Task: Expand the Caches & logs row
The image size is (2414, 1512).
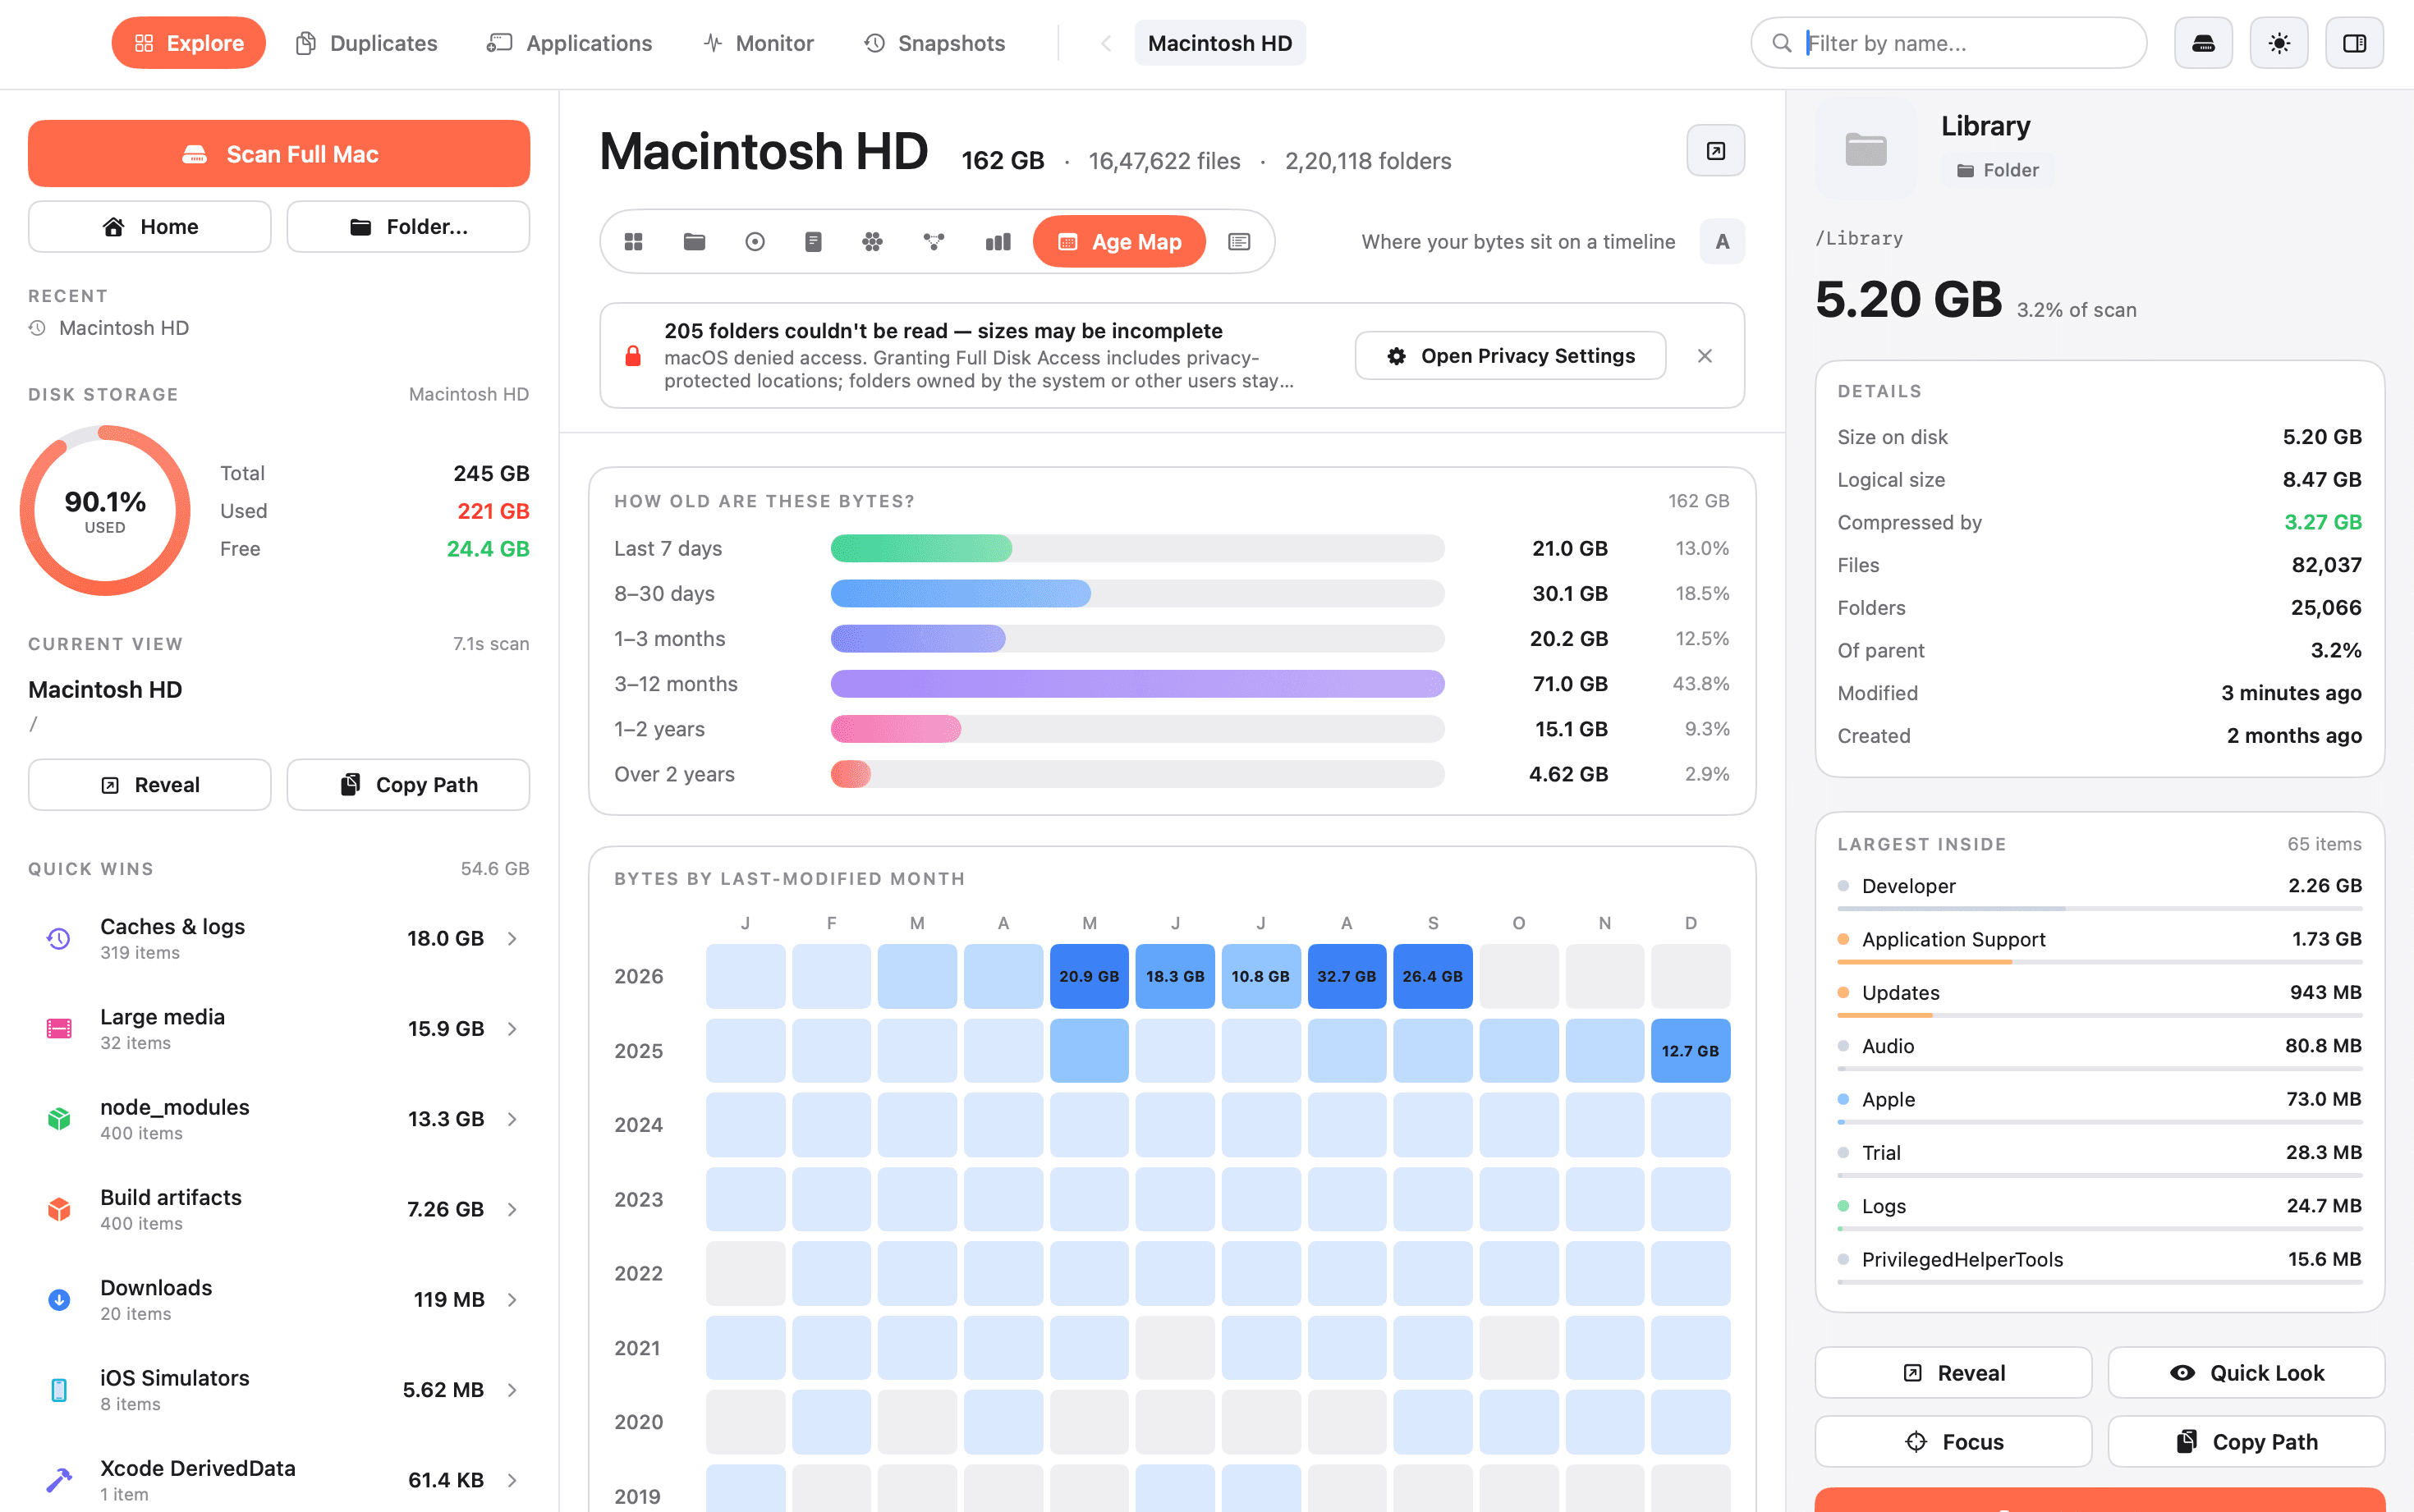Action: coord(279,938)
